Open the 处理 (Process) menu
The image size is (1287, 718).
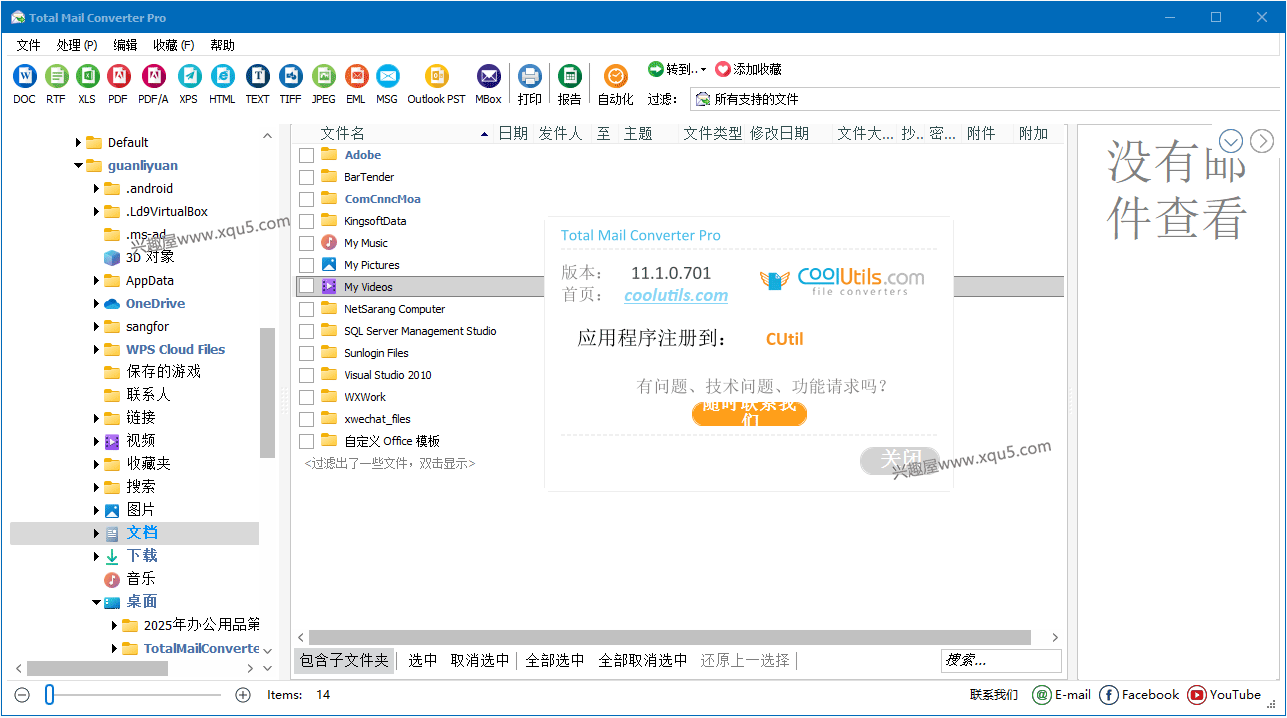(77, 45)
